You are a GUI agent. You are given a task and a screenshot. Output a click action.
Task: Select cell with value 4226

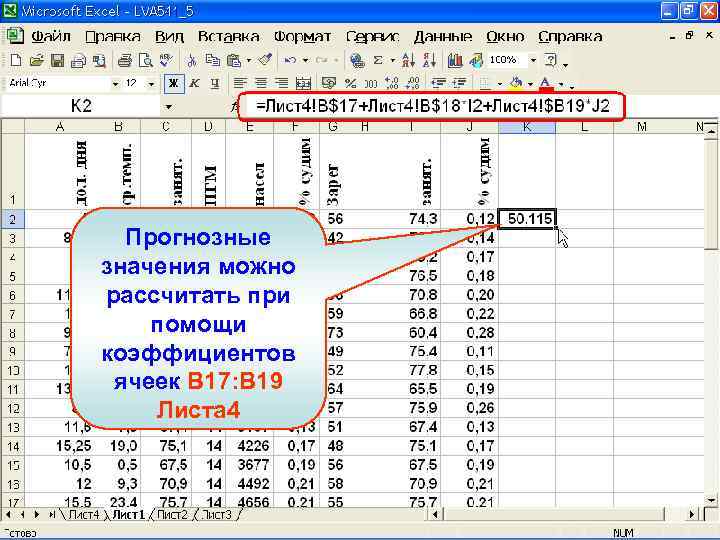249,446
